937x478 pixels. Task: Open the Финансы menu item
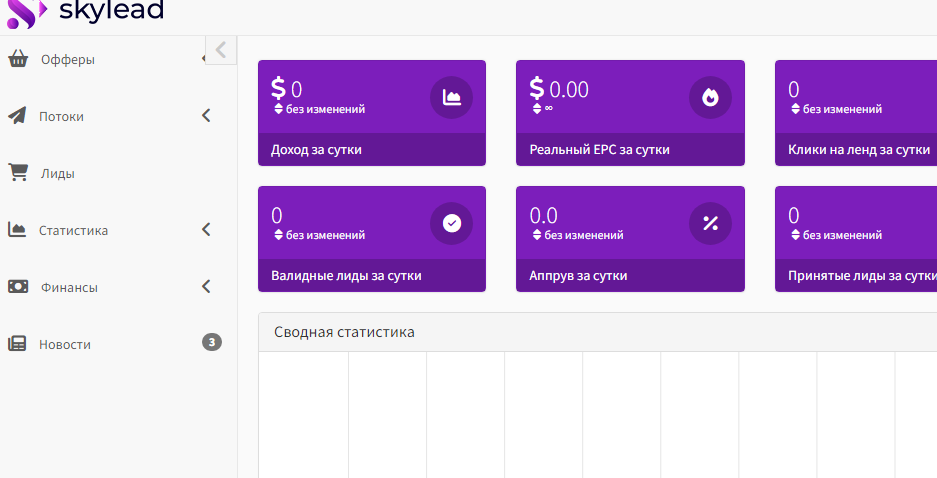click(x=69, y=287)
